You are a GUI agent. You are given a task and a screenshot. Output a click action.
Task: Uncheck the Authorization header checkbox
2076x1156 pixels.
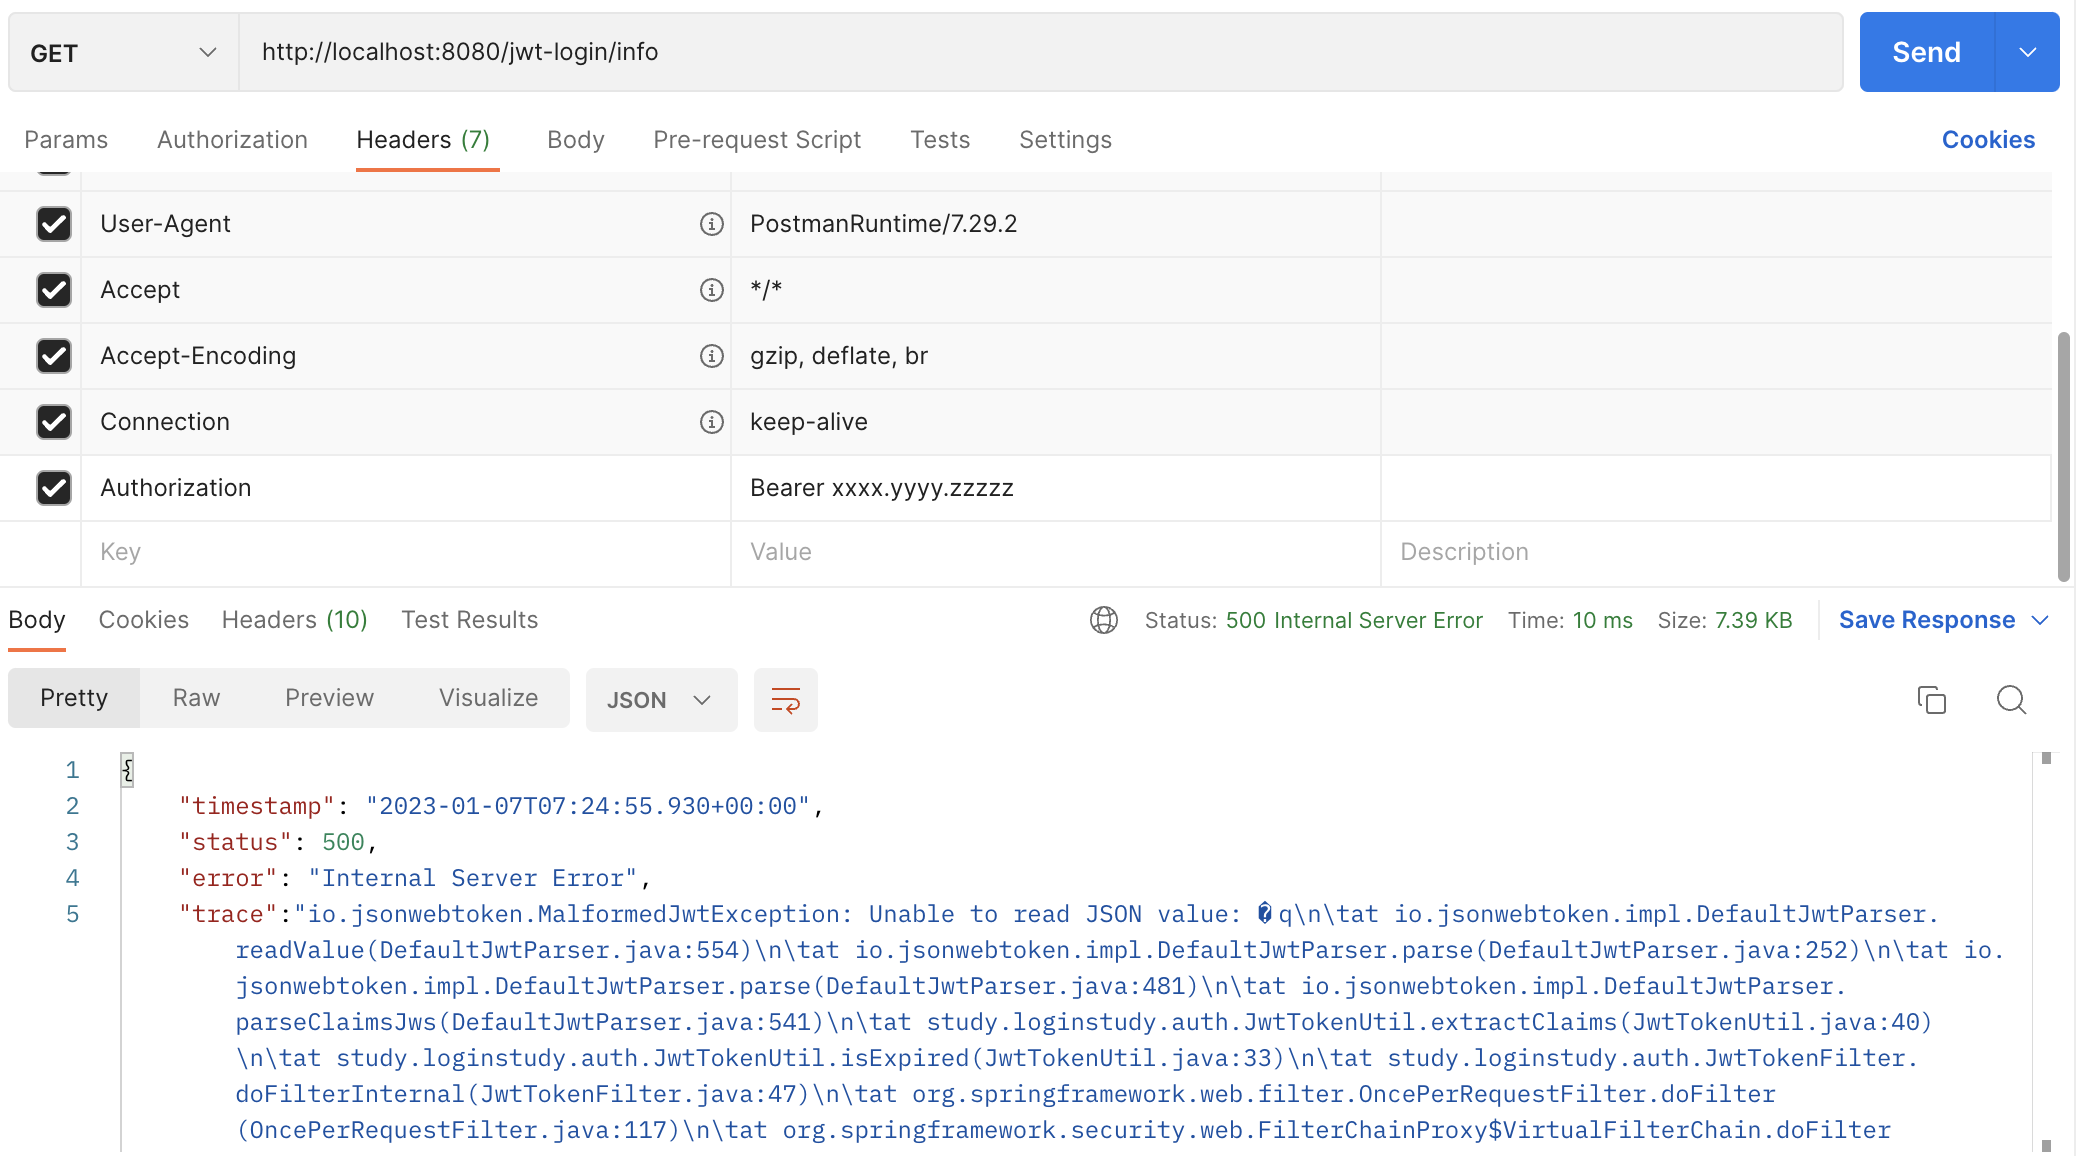point(54,488)
